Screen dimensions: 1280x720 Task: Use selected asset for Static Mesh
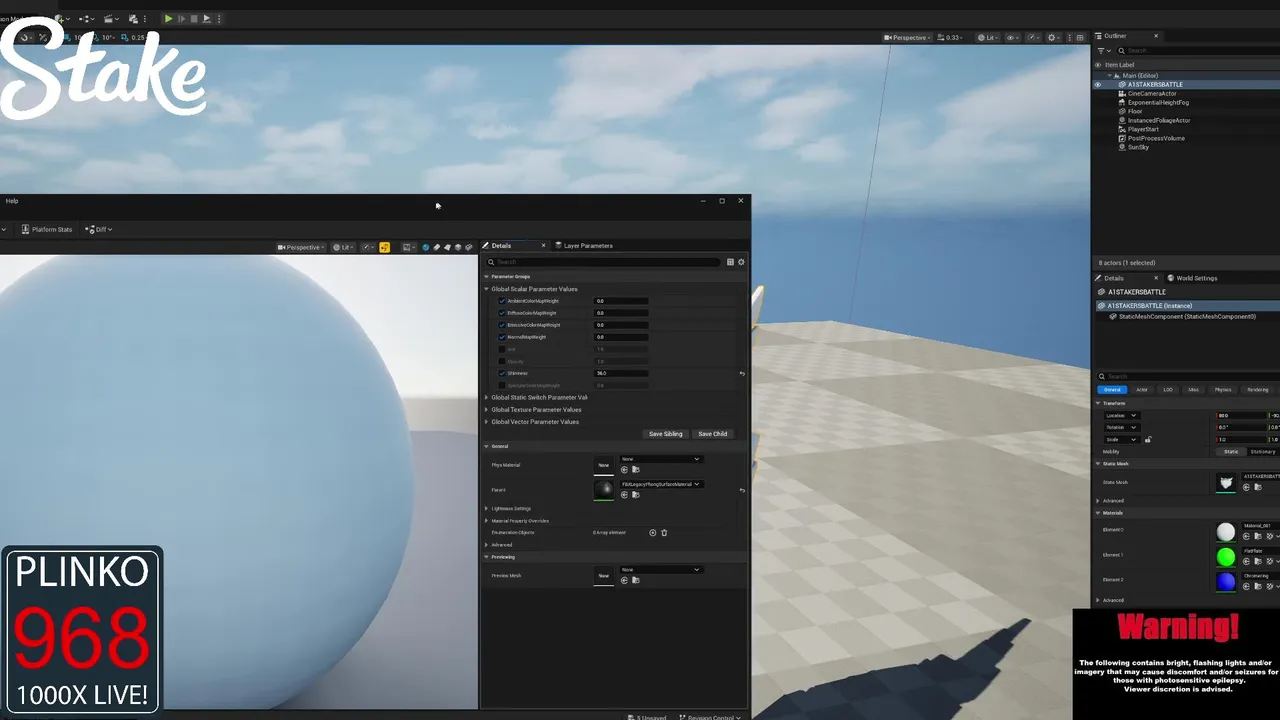point(1246,487)
